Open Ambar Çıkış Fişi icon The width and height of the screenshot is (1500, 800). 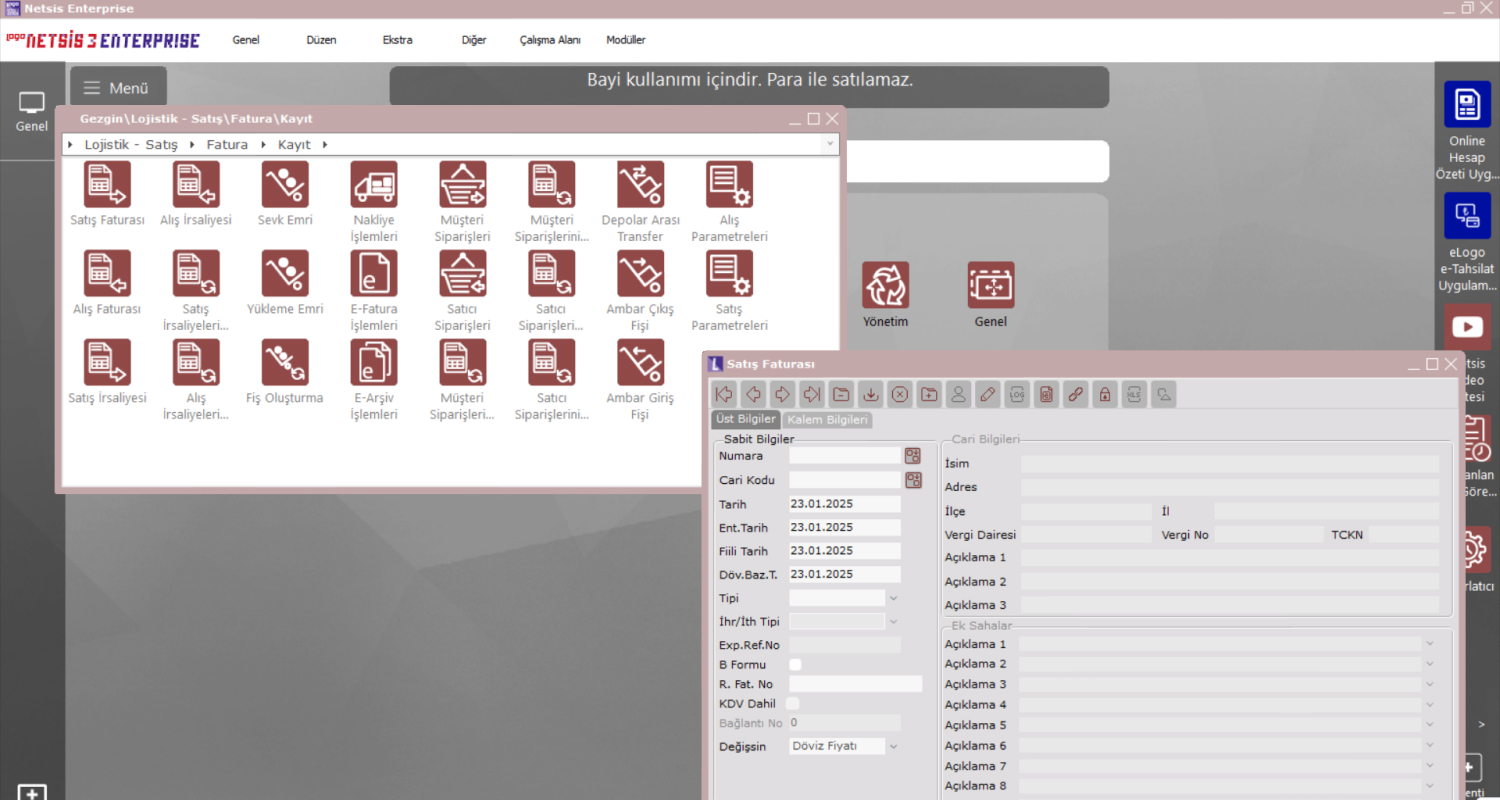pyautogui.click(x=640, y=273)
